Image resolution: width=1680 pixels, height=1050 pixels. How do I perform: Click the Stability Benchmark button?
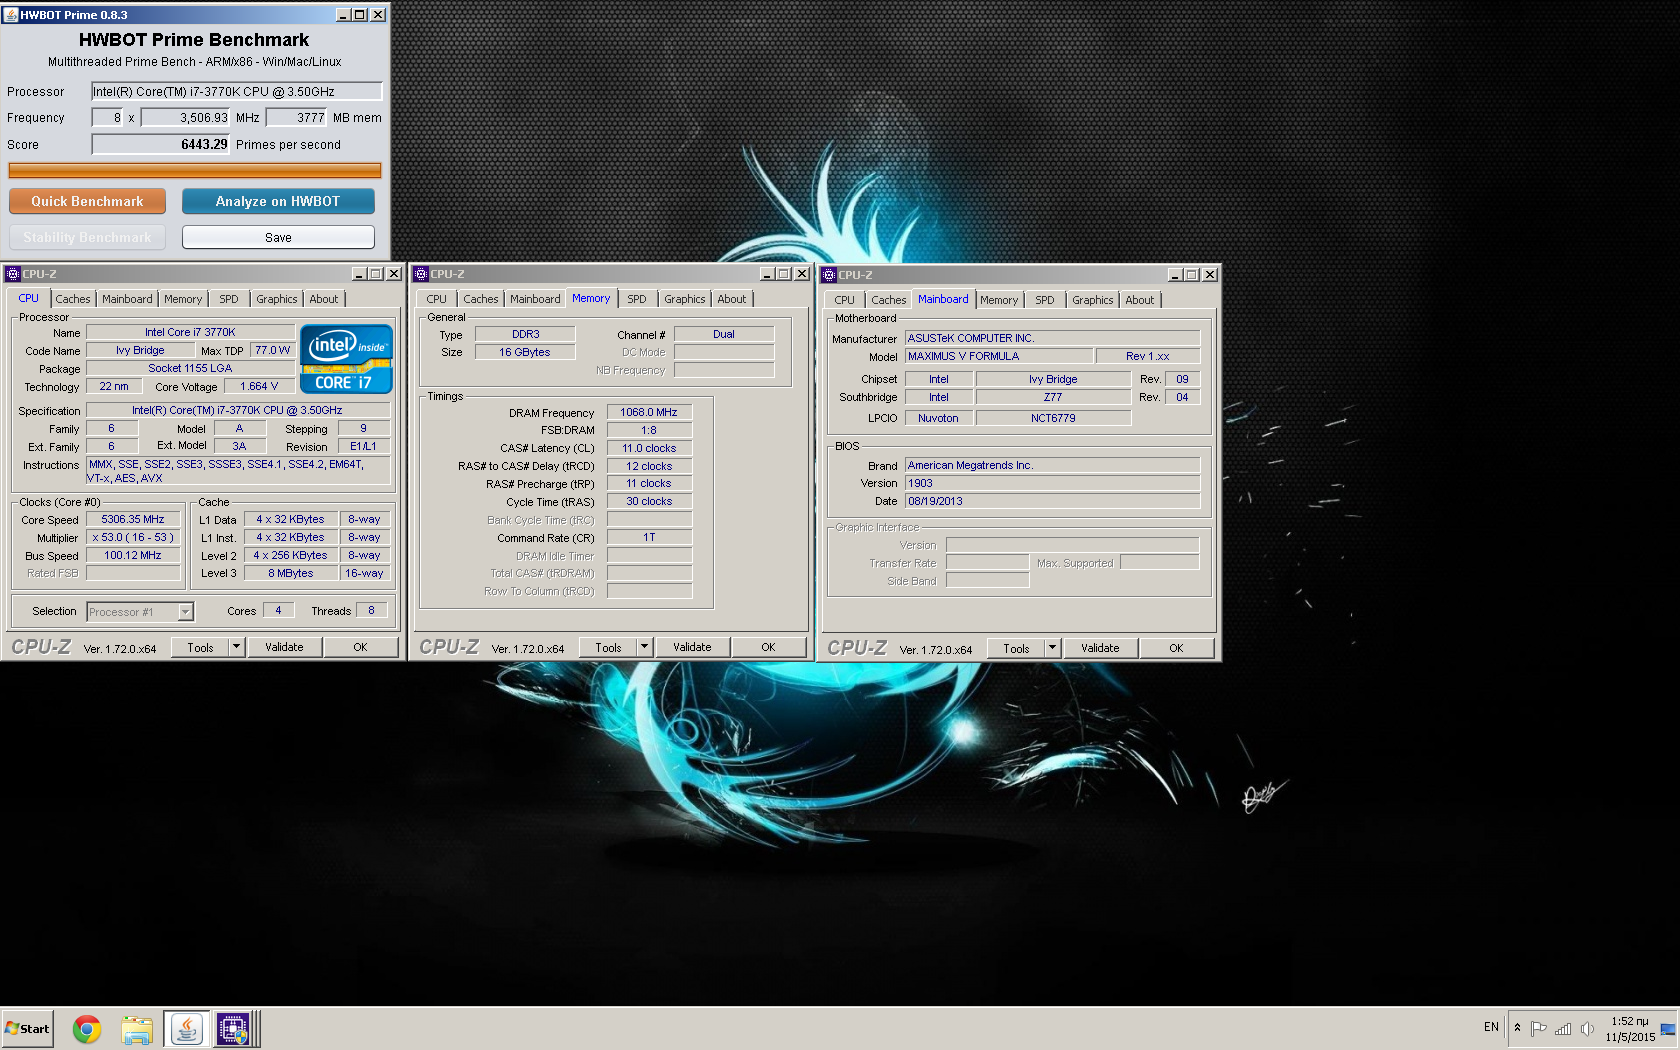(x=87, y=237)
